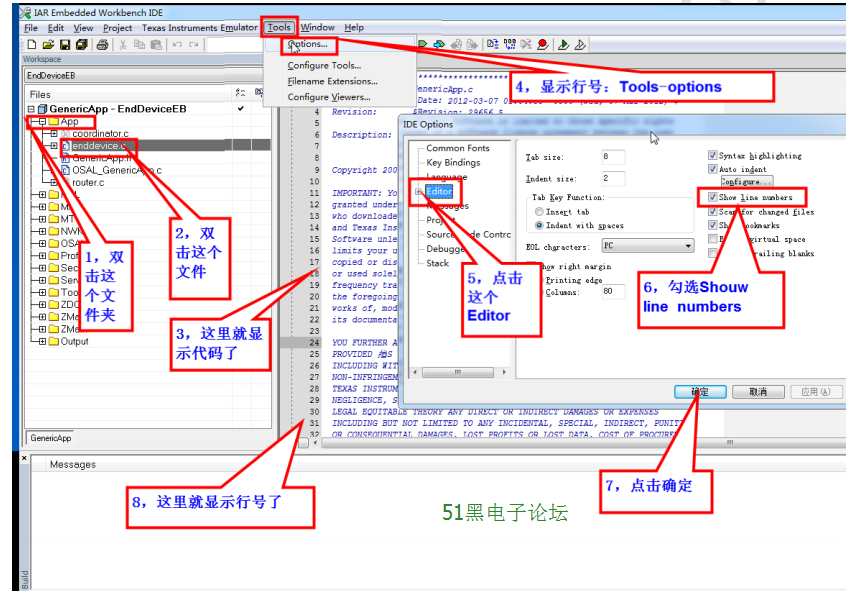Click the Undo toolbar icon
This screenshot has width=851, height=591.
point(177,45)
